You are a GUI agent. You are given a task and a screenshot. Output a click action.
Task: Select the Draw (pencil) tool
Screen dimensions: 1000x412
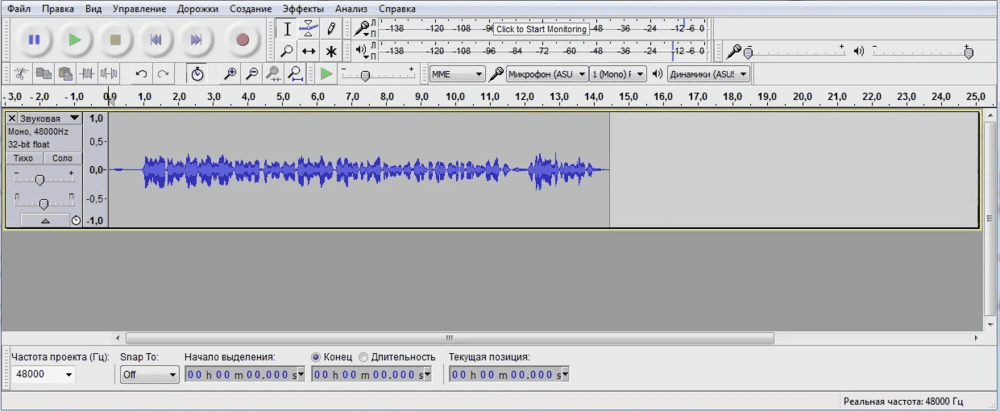(330, 29)
